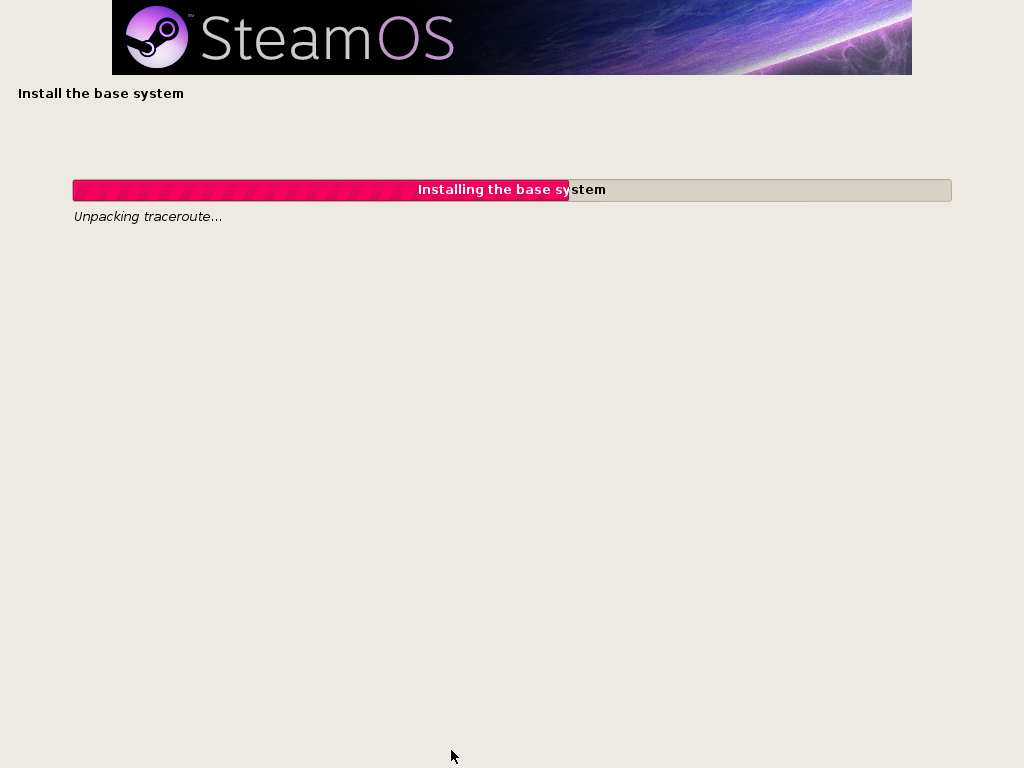
Task: Click the far left start of progress bar
Action: click(76, 190)
